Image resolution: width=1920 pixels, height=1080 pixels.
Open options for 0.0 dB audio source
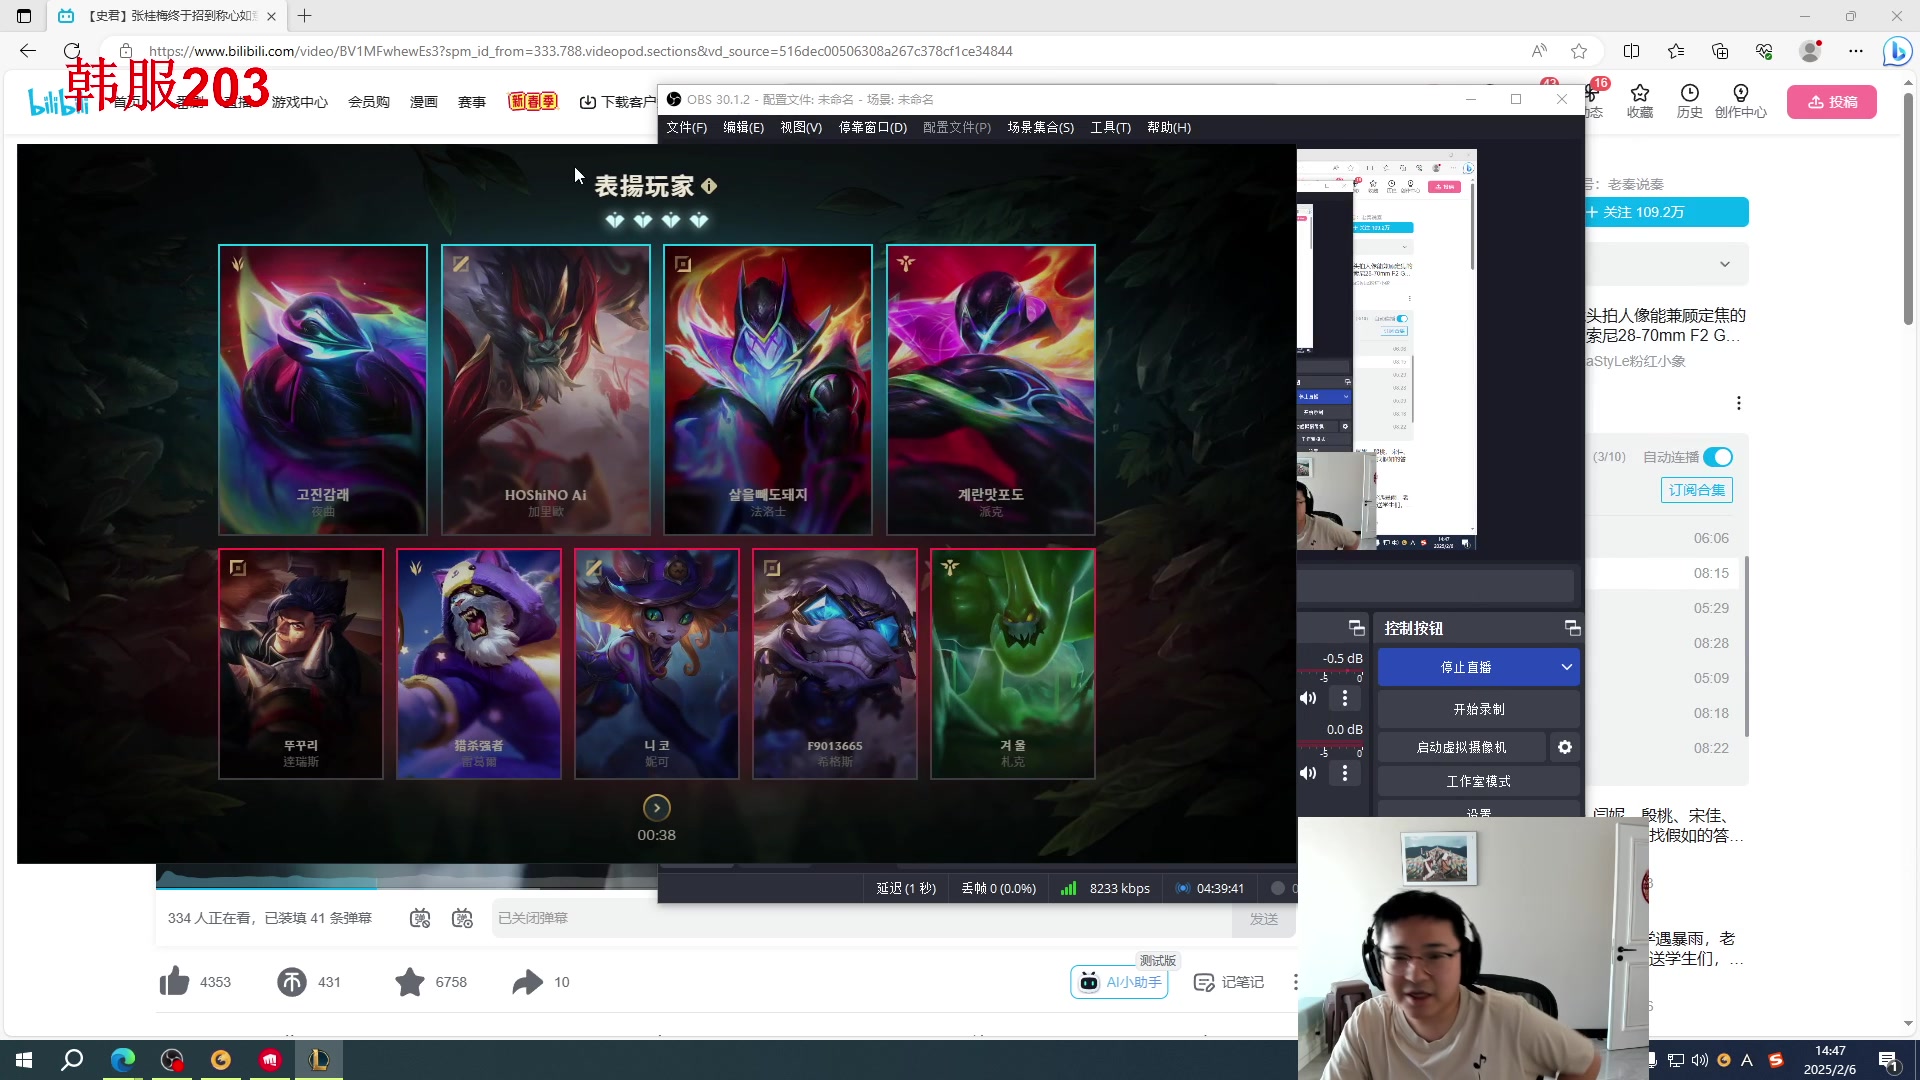[1345, 773]
